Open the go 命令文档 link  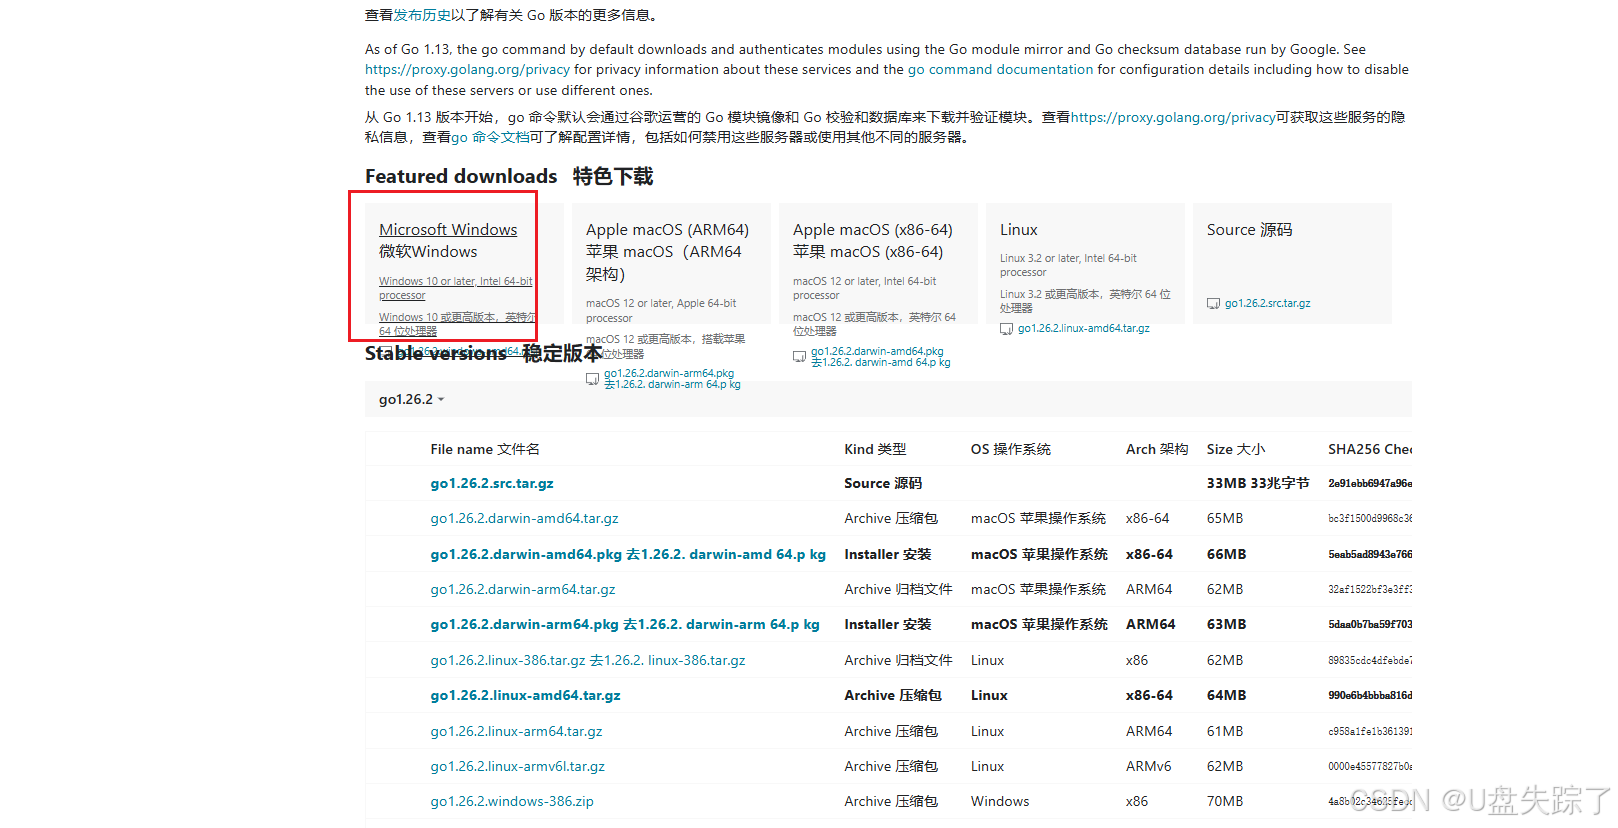490,137
